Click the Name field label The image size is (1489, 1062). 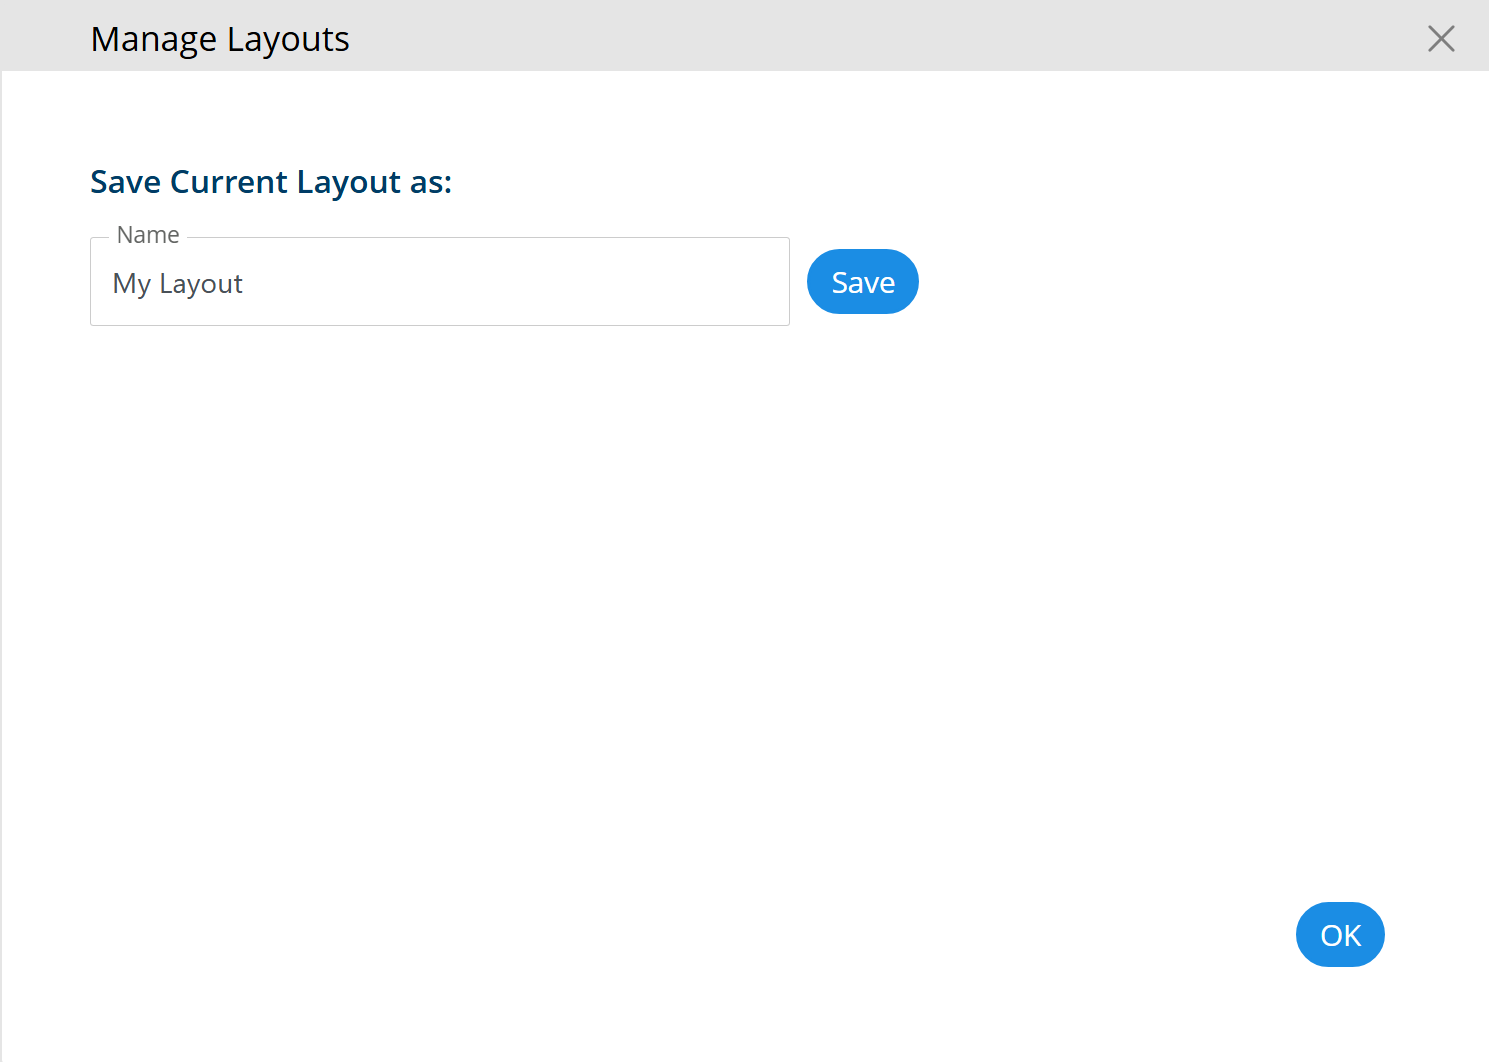[x=148, y=235]
